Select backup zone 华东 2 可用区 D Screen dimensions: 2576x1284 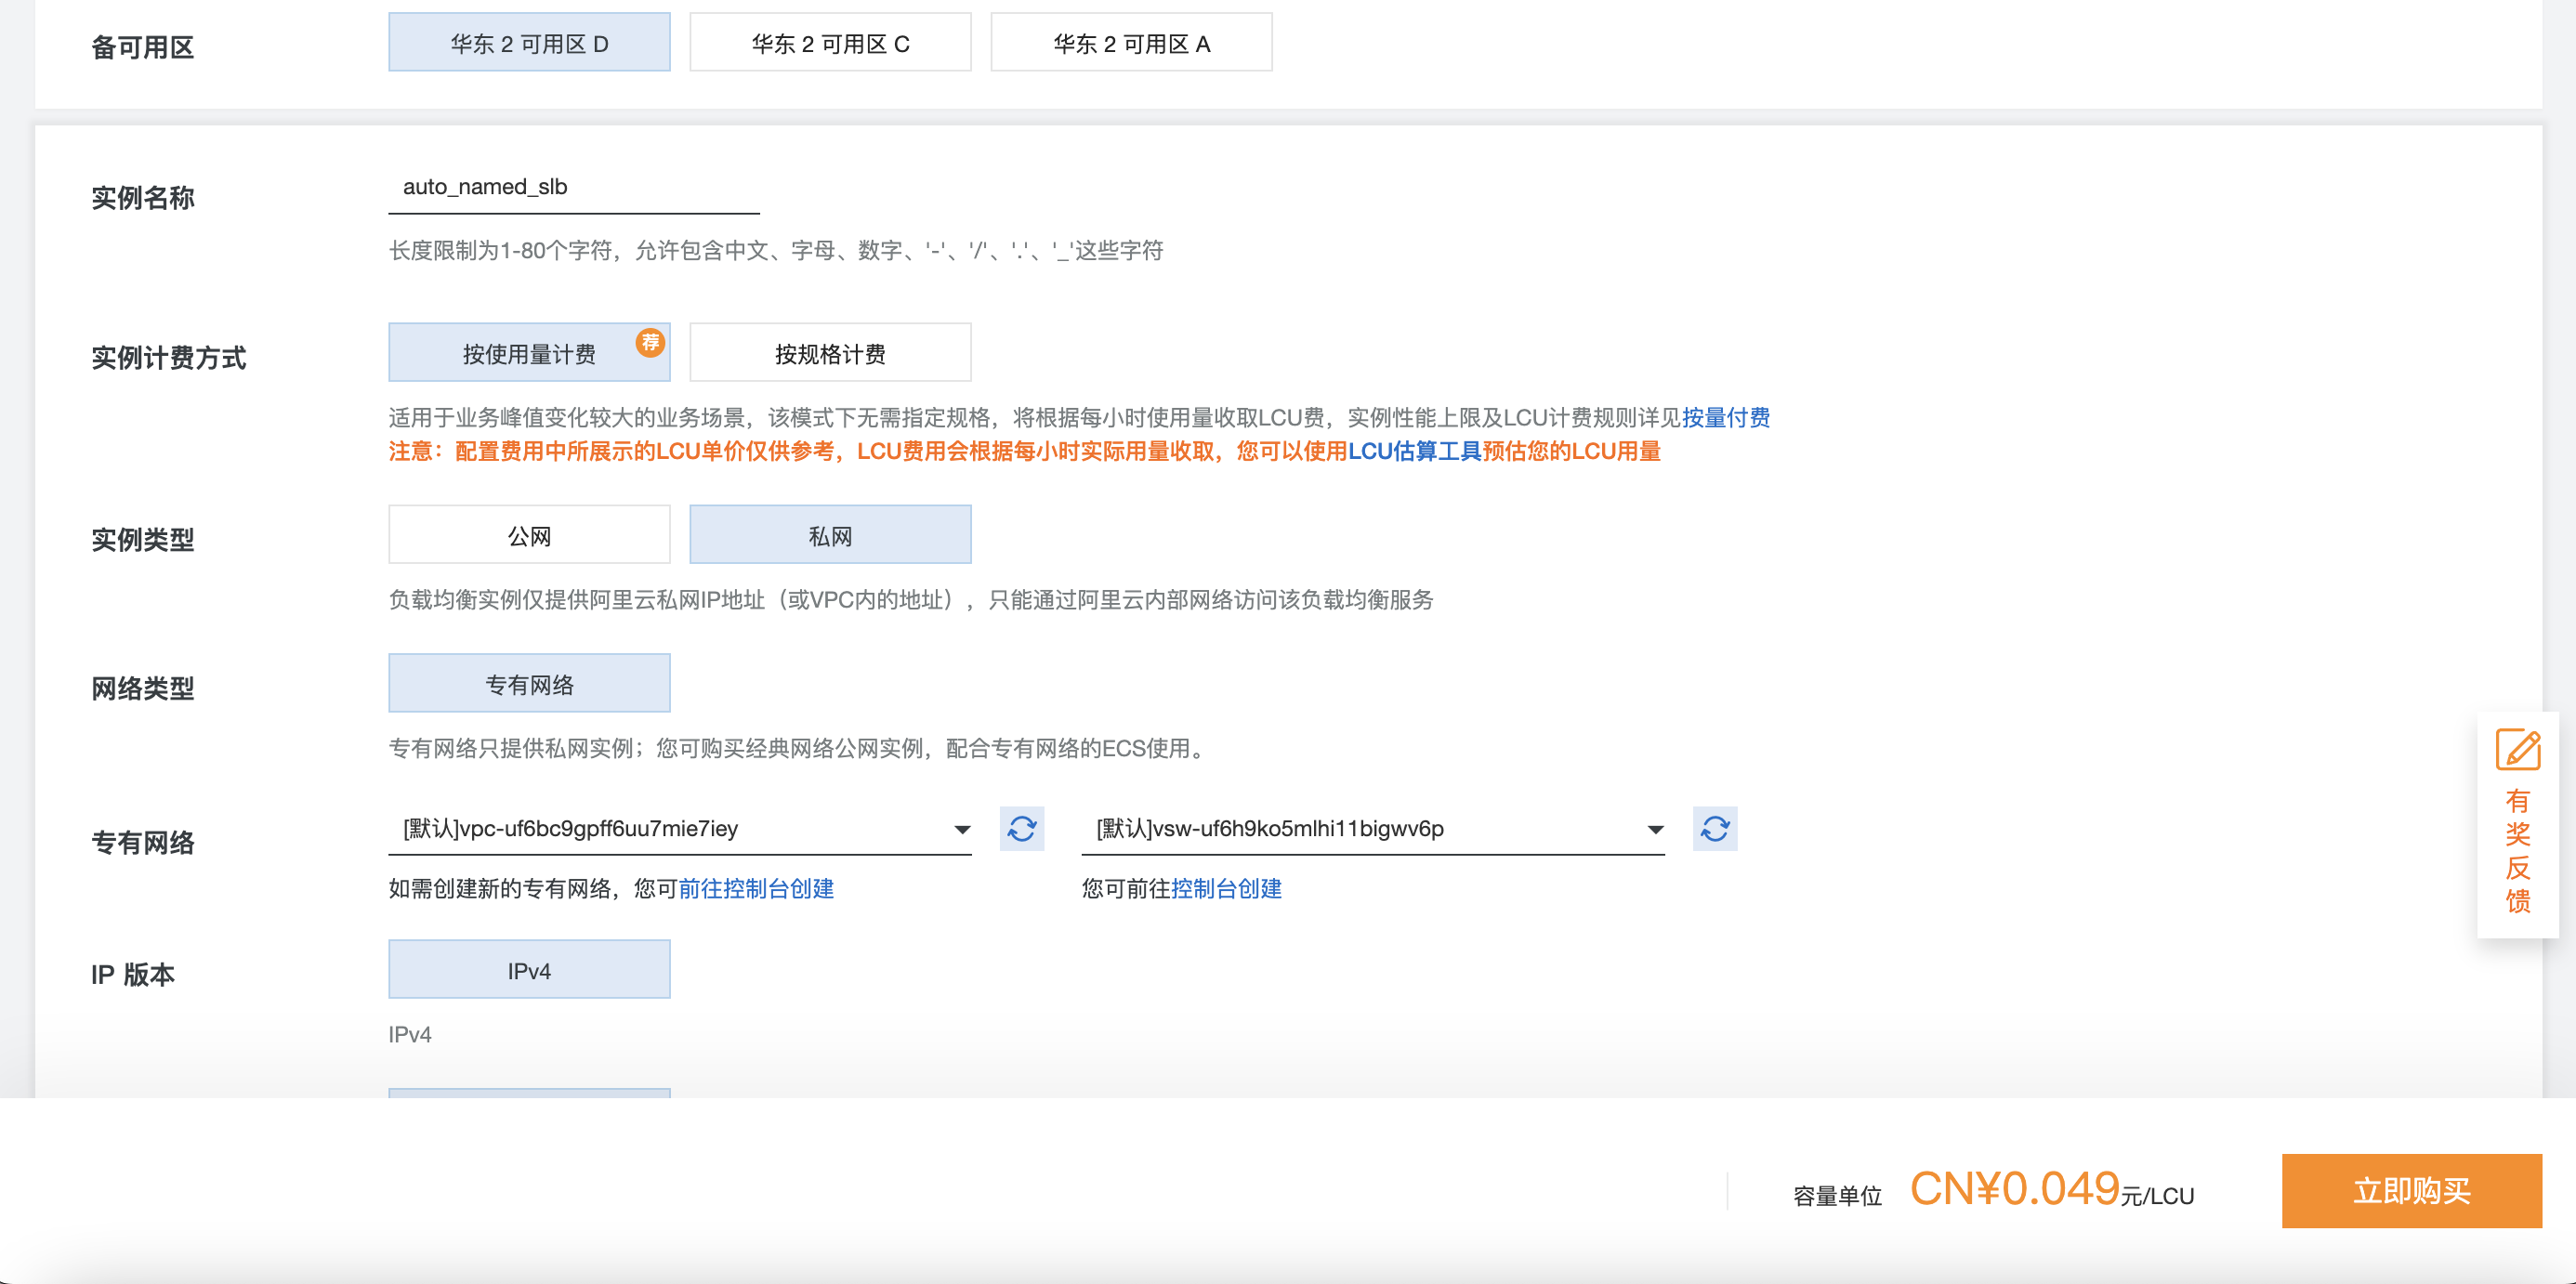(x=529, y=43)
